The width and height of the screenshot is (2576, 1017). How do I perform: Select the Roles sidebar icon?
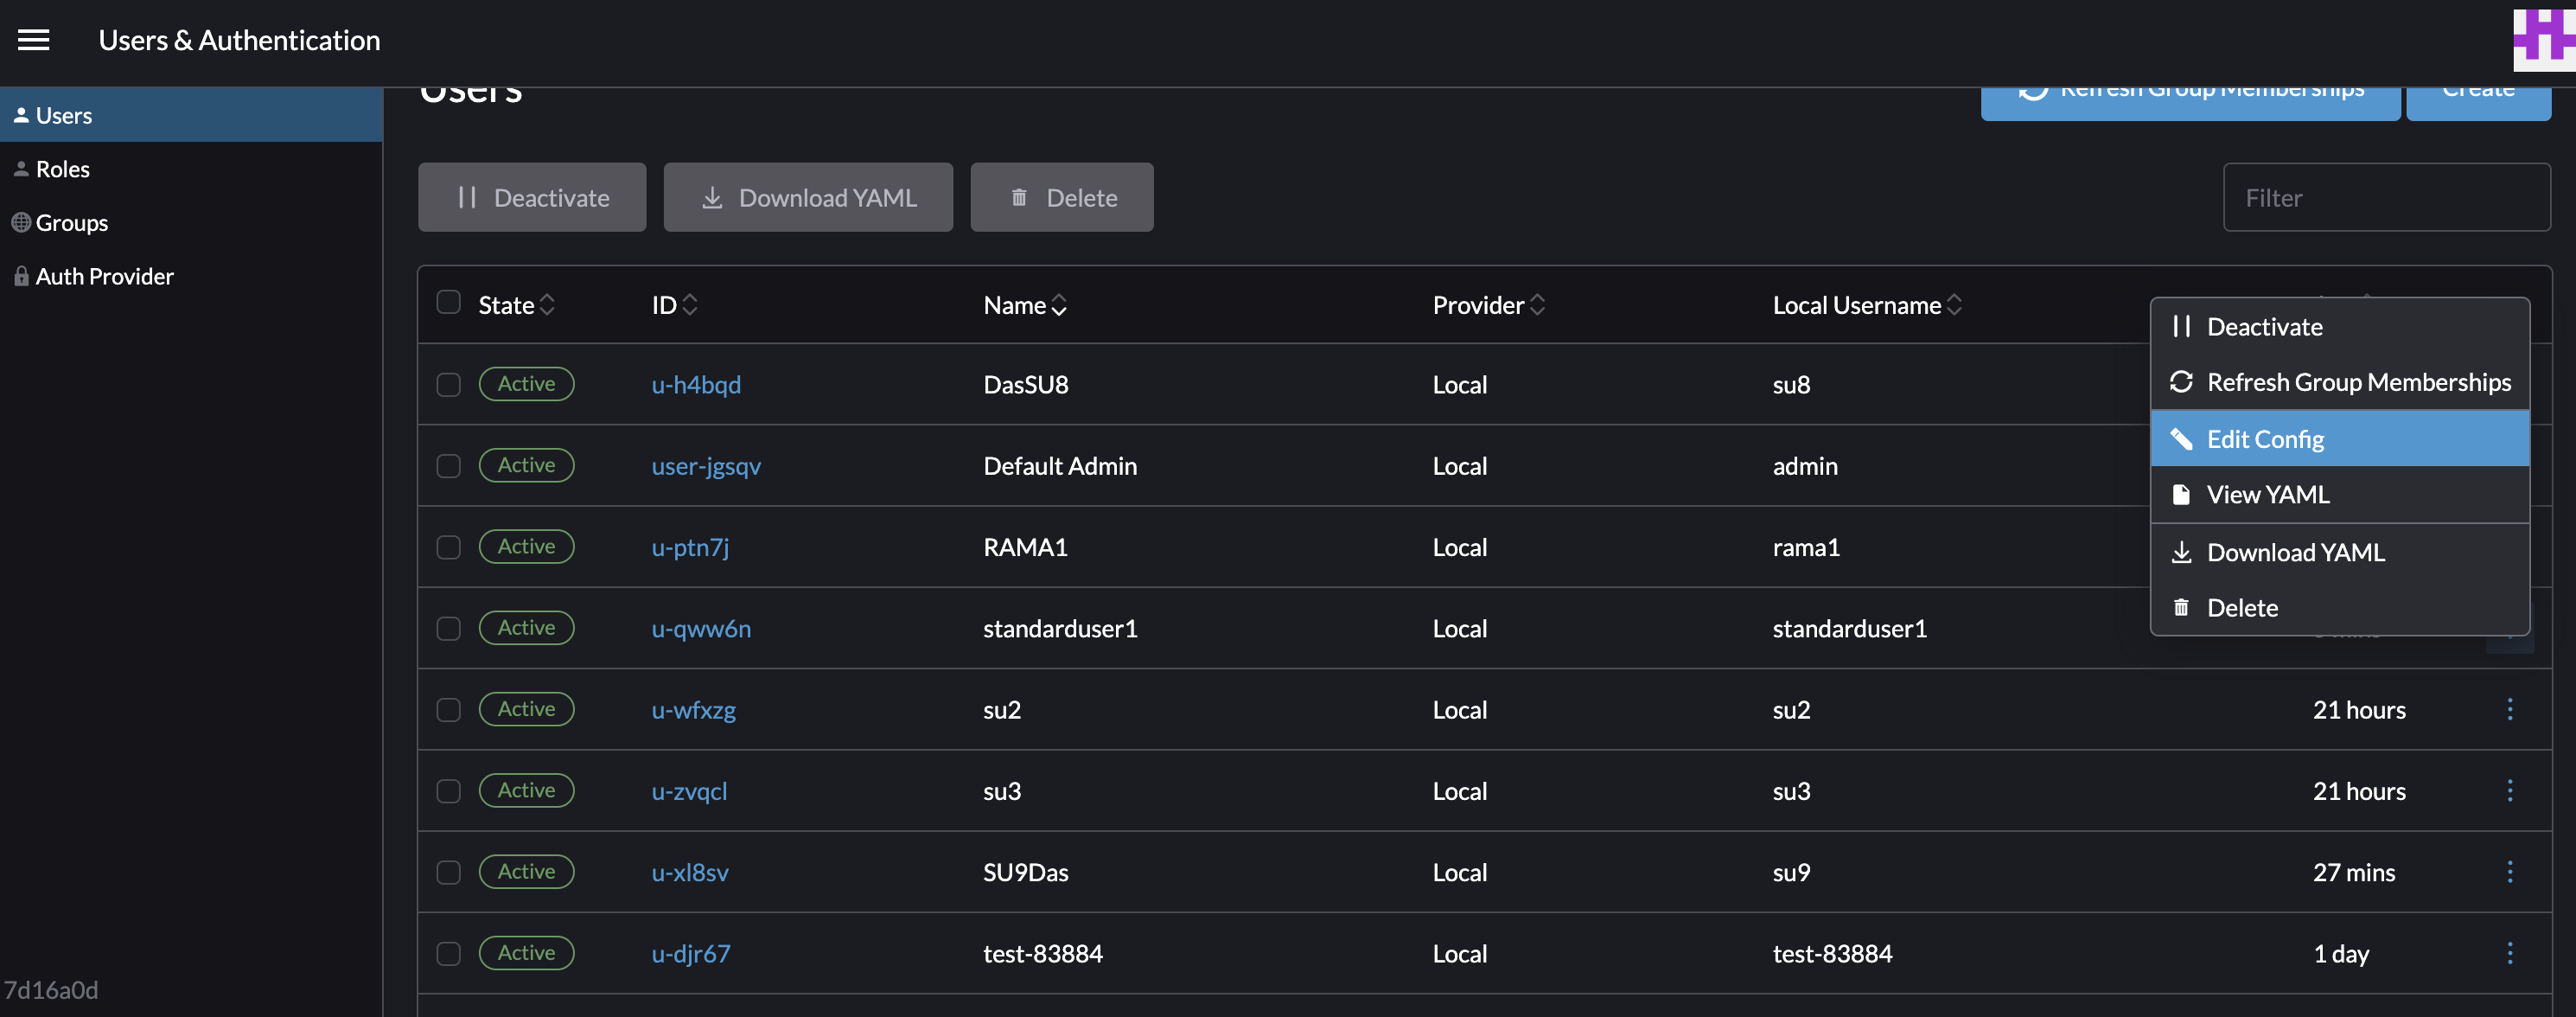(x=21, y=168)
